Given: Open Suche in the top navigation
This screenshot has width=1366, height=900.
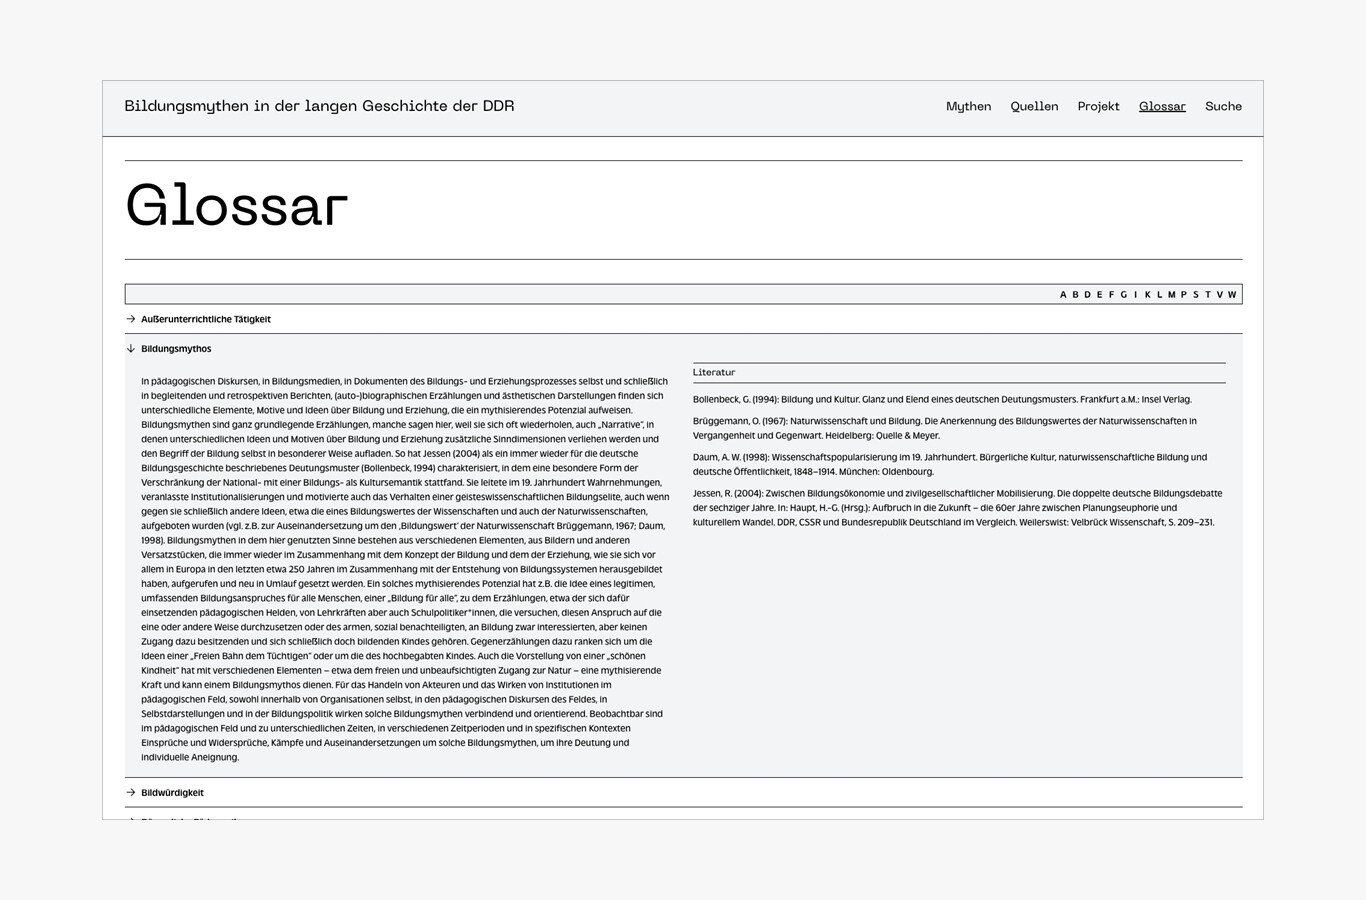Looking at the screenshot, I should pyautogui.click(x=1223, y=106).
